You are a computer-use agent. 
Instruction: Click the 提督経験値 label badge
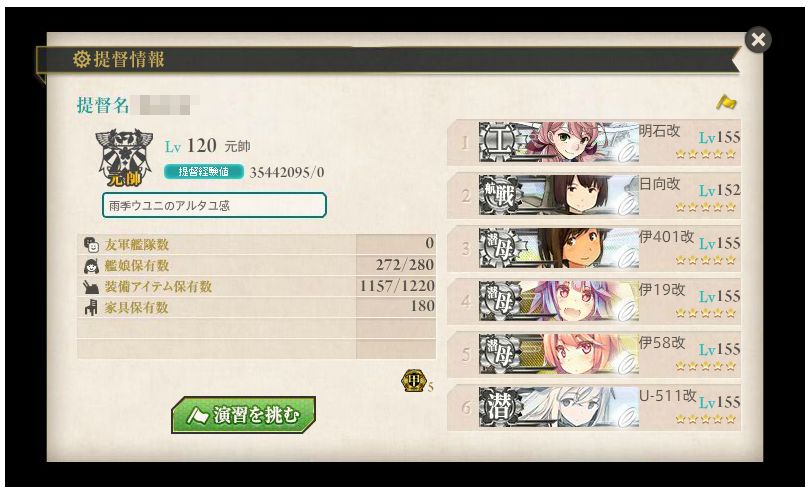coord(204,172)
